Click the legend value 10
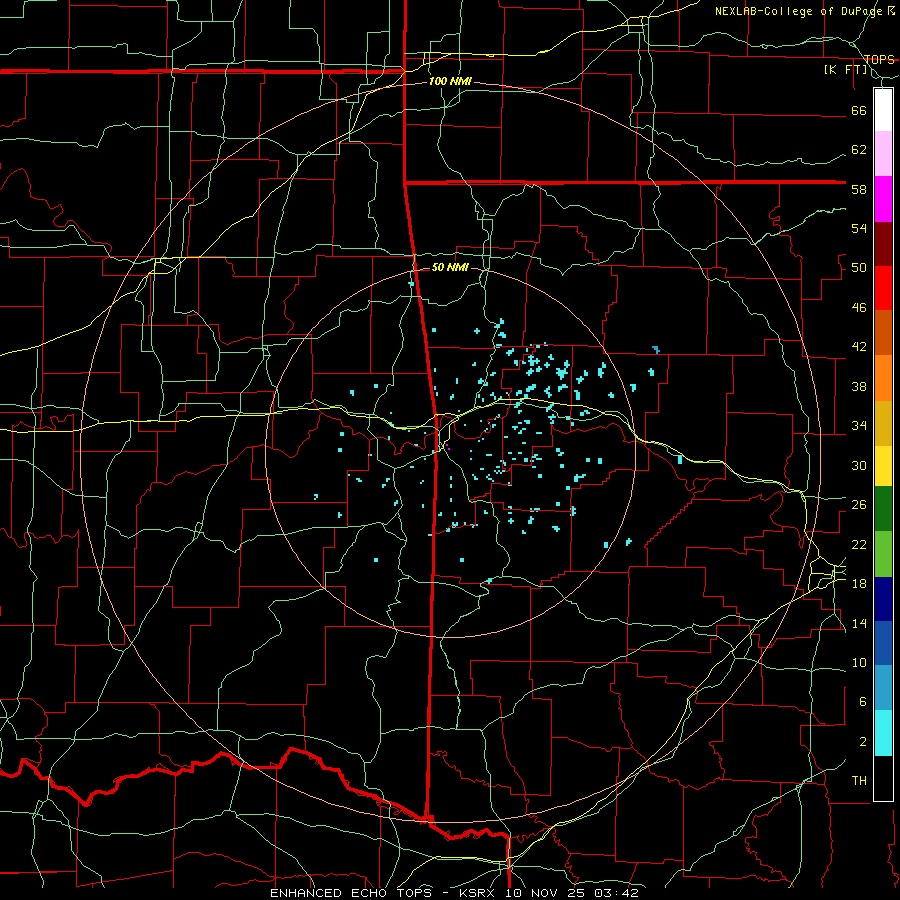 pyautogui.click(x=859, y=662)
